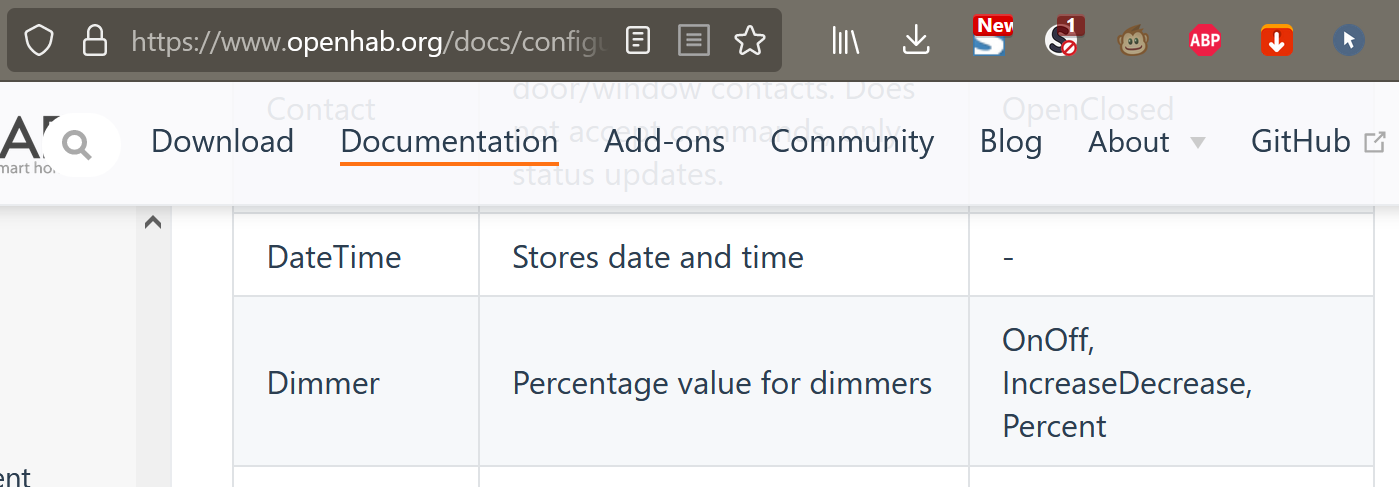Screen dimensions: 1399x487
Task: Go to the Download page
Action: pyautogui.click(x=222, y=142)
